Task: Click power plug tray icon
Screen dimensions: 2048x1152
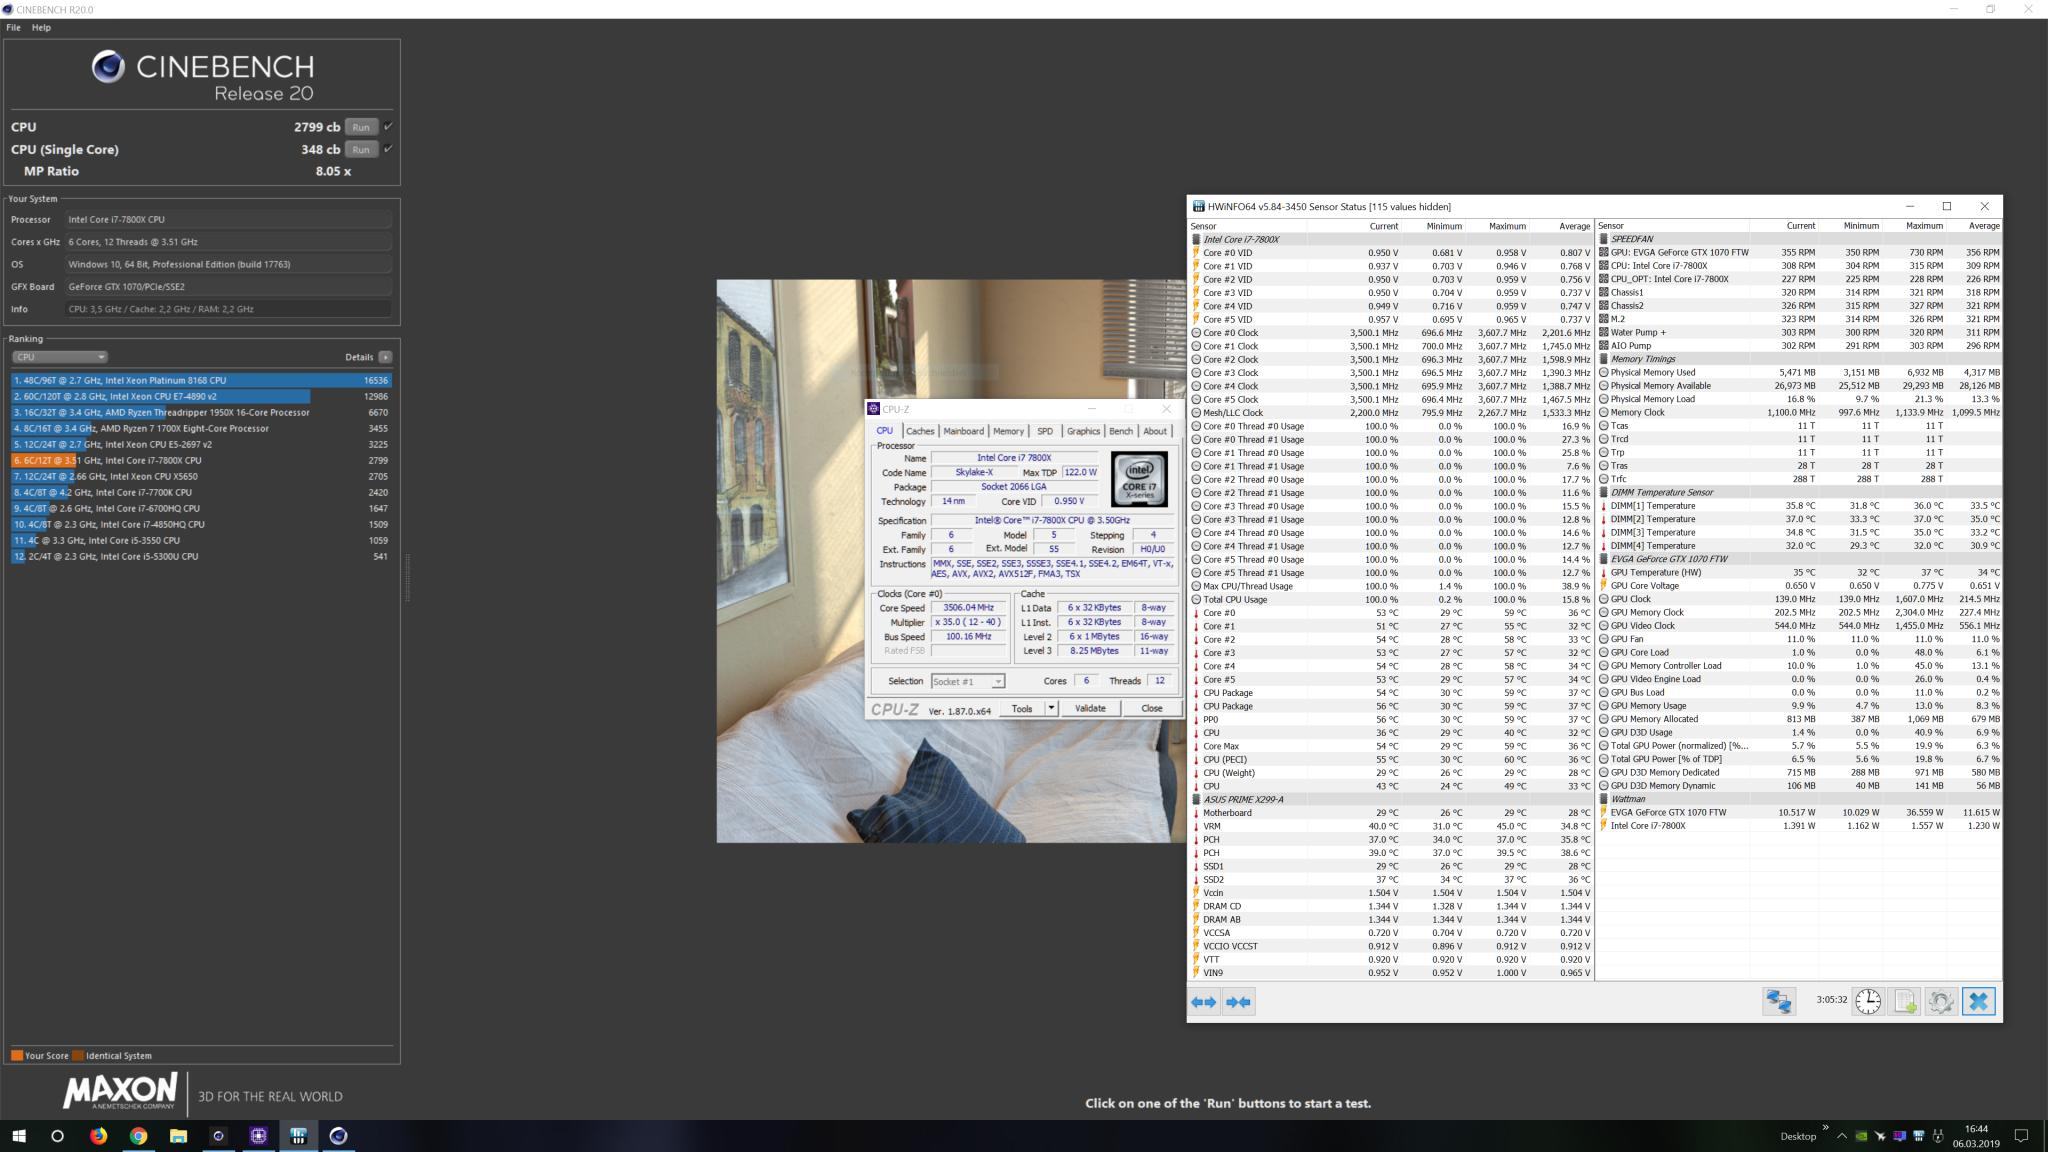Action: (x=1938, y=1136)
